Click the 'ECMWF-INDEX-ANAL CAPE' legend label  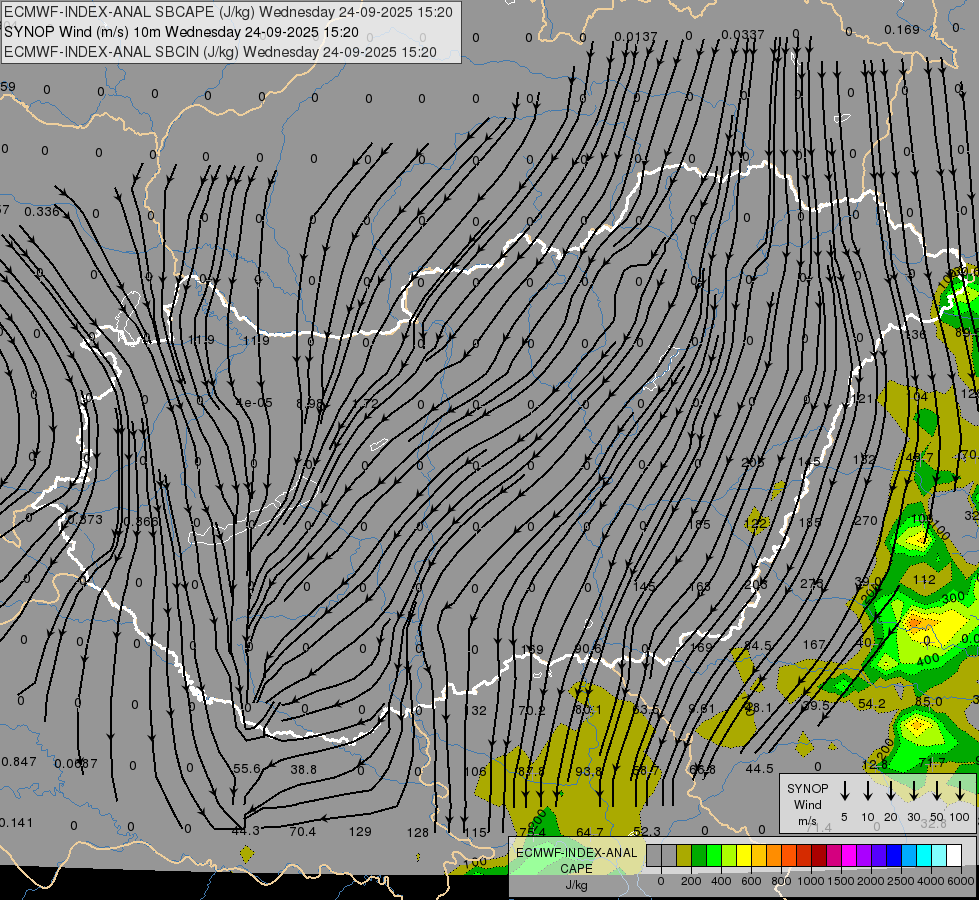tap(576, 861)
